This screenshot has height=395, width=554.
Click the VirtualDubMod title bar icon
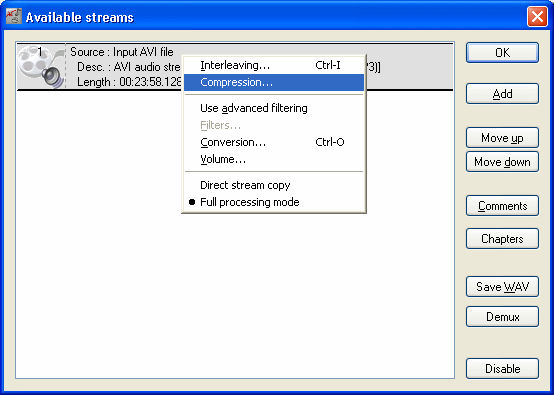pos(14,17)
